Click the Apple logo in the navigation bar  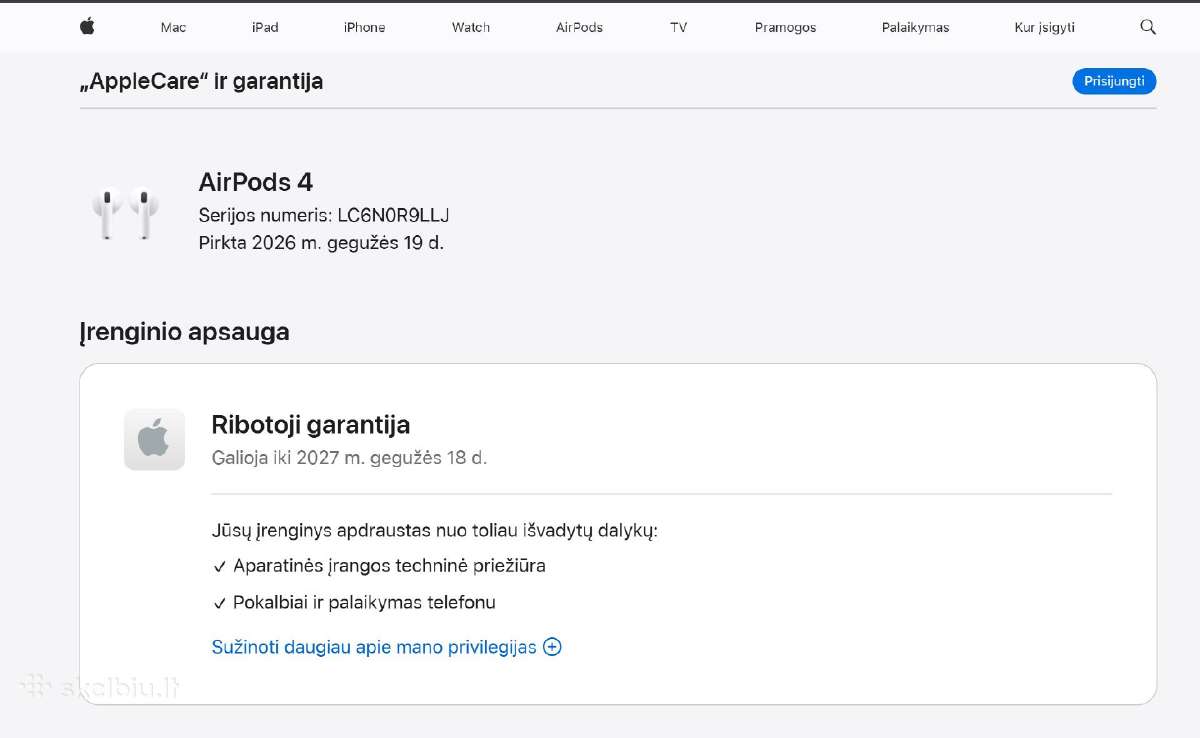click(87, 27)
